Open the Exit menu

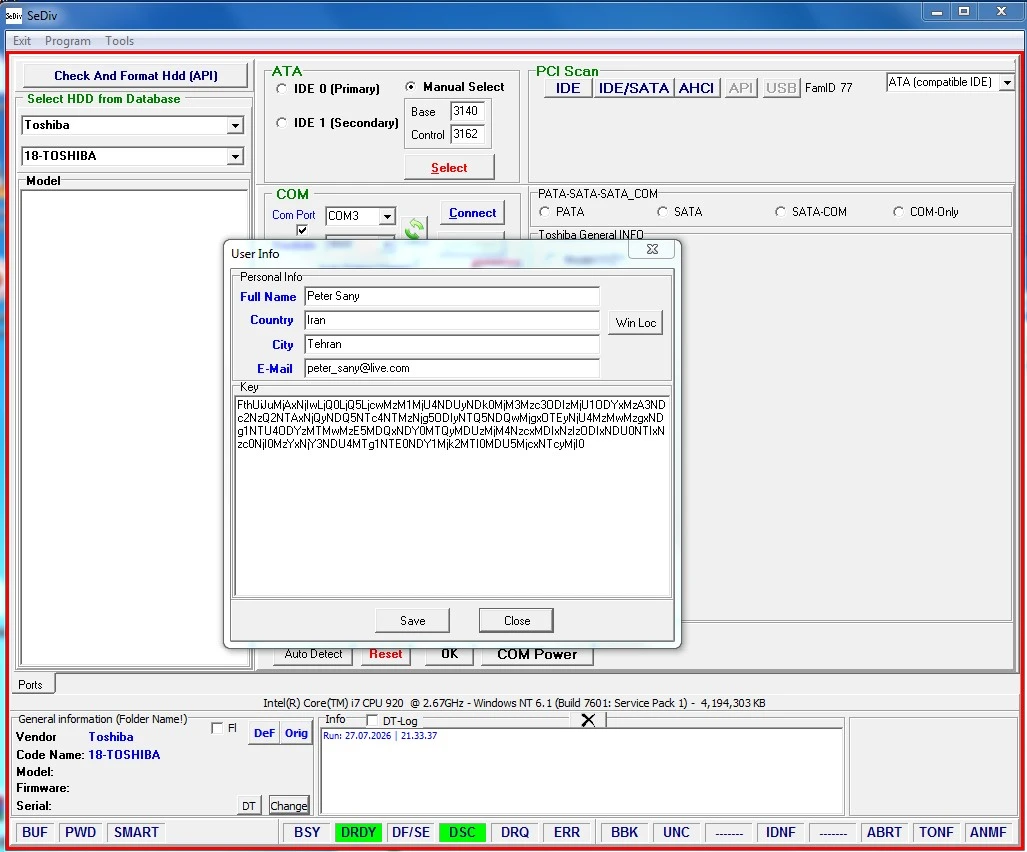(x=22, y=41)
